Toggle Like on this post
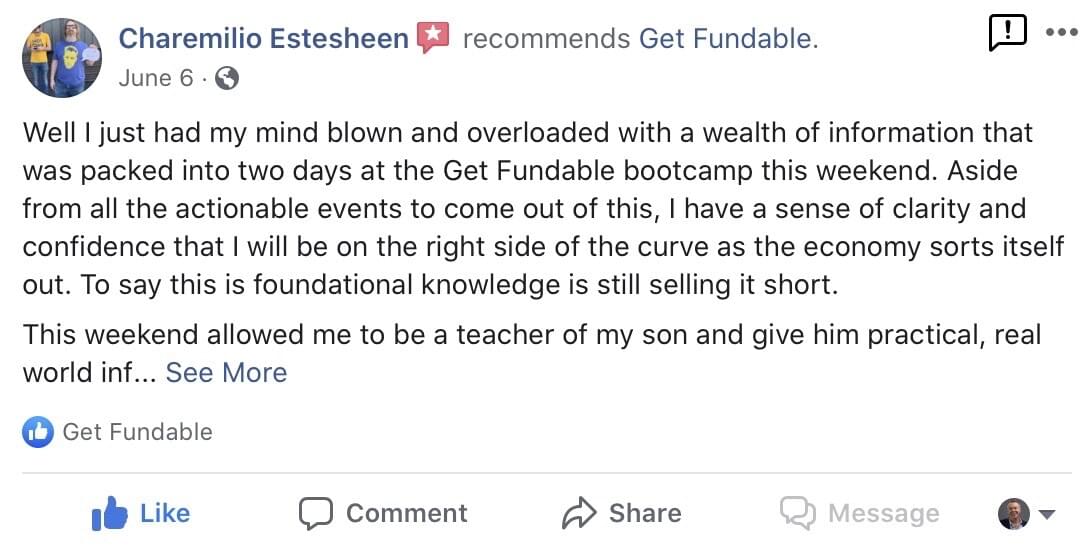The width and height of the screenshot is (1083, 552). pos(141,513)
